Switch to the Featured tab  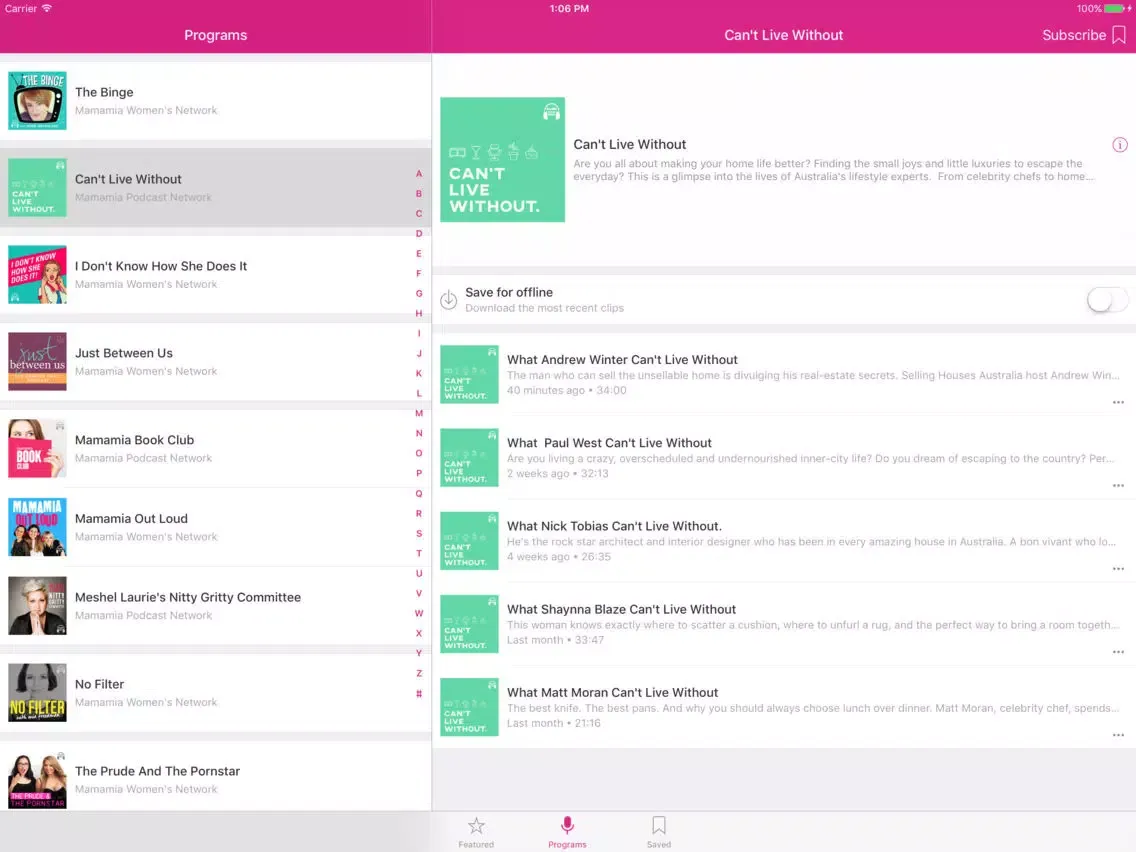(476, 832)
